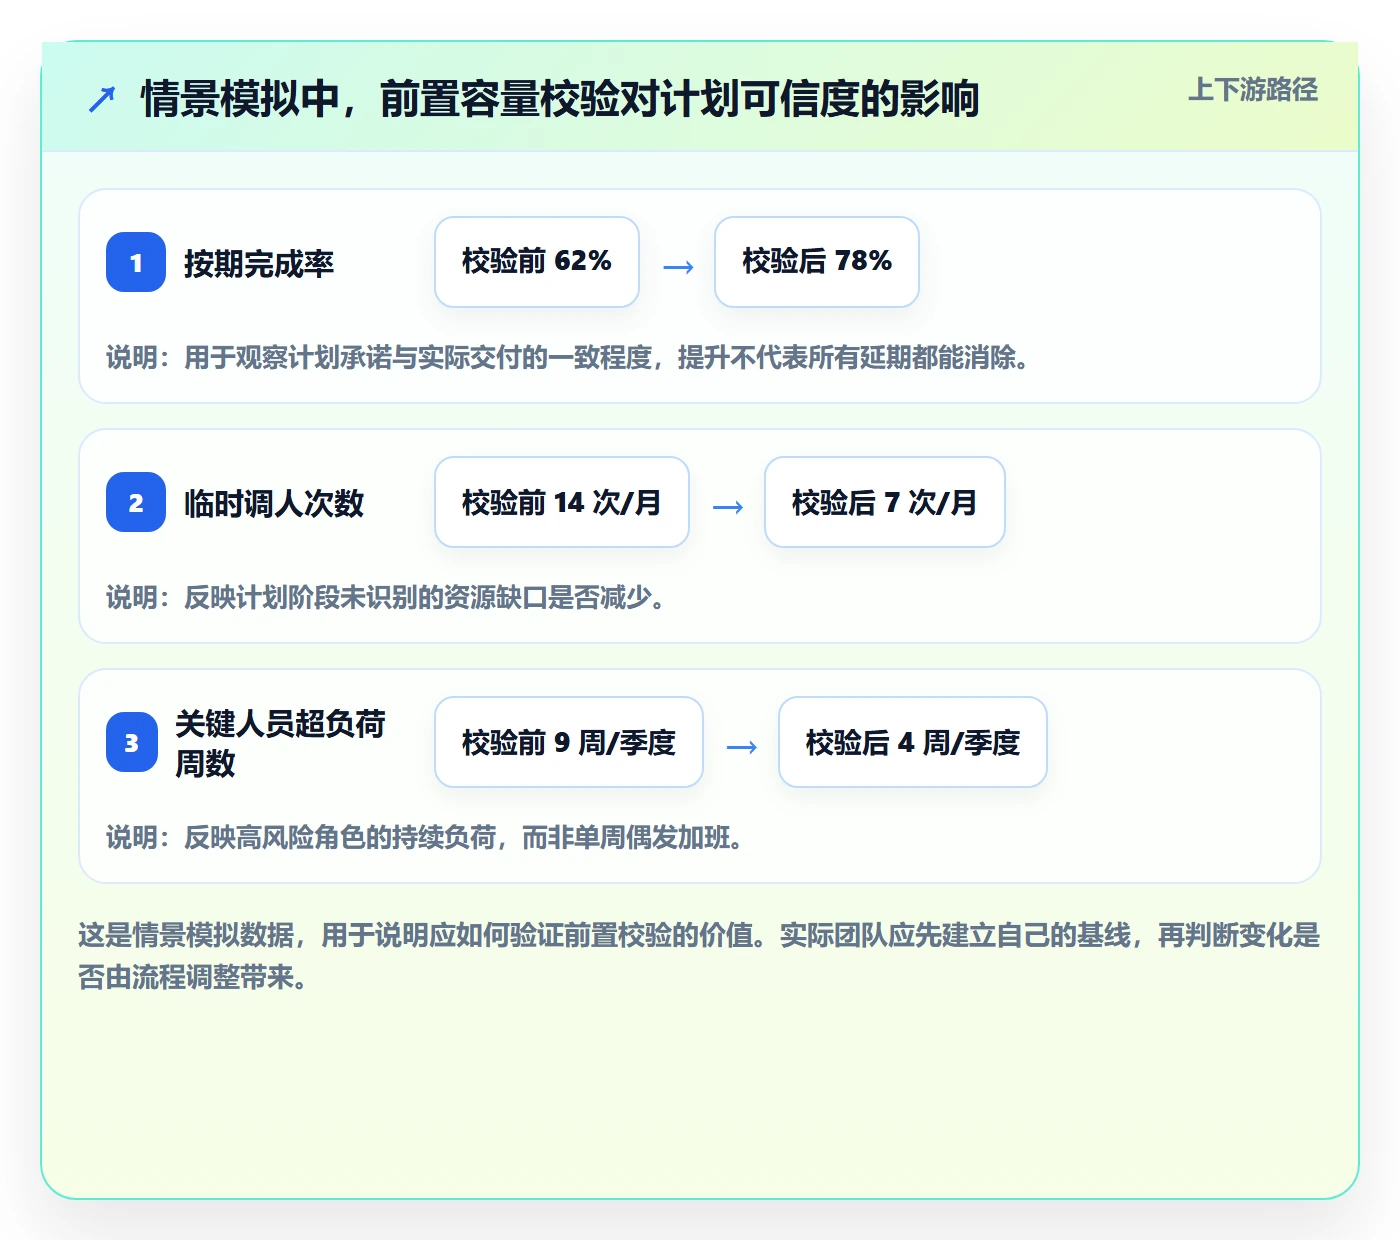Click the trending-up arrow icon in the header
The image size is (1400, 1240).
pyautogui.click(x=102, y=99)
